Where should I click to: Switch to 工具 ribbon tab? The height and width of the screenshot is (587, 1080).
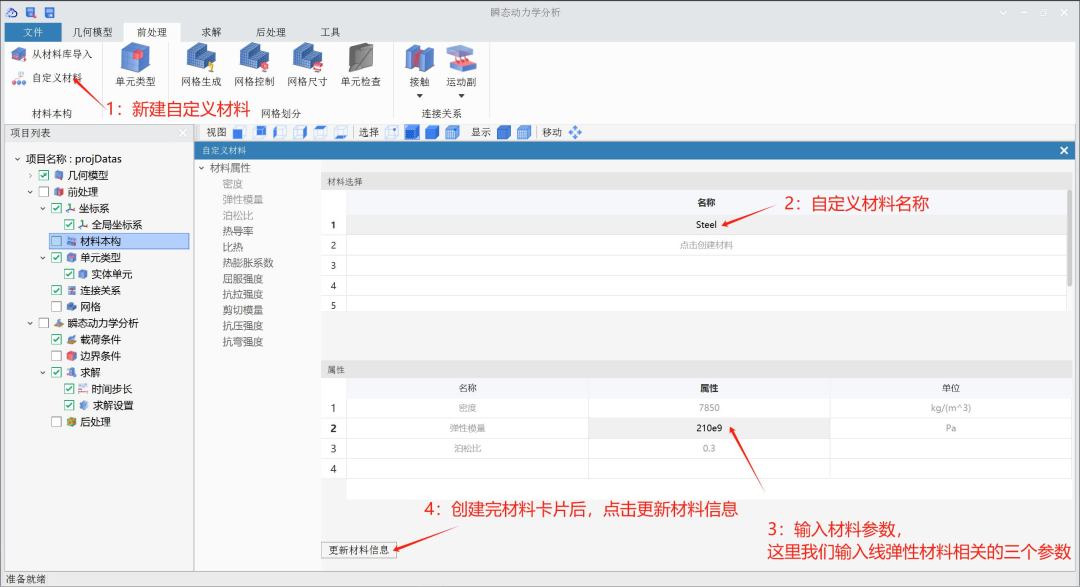click(x=330, y=32)
